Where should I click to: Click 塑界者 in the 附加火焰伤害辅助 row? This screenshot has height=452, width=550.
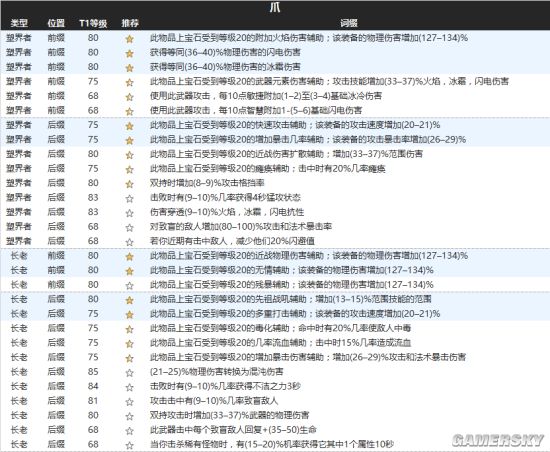coord(19,38)
